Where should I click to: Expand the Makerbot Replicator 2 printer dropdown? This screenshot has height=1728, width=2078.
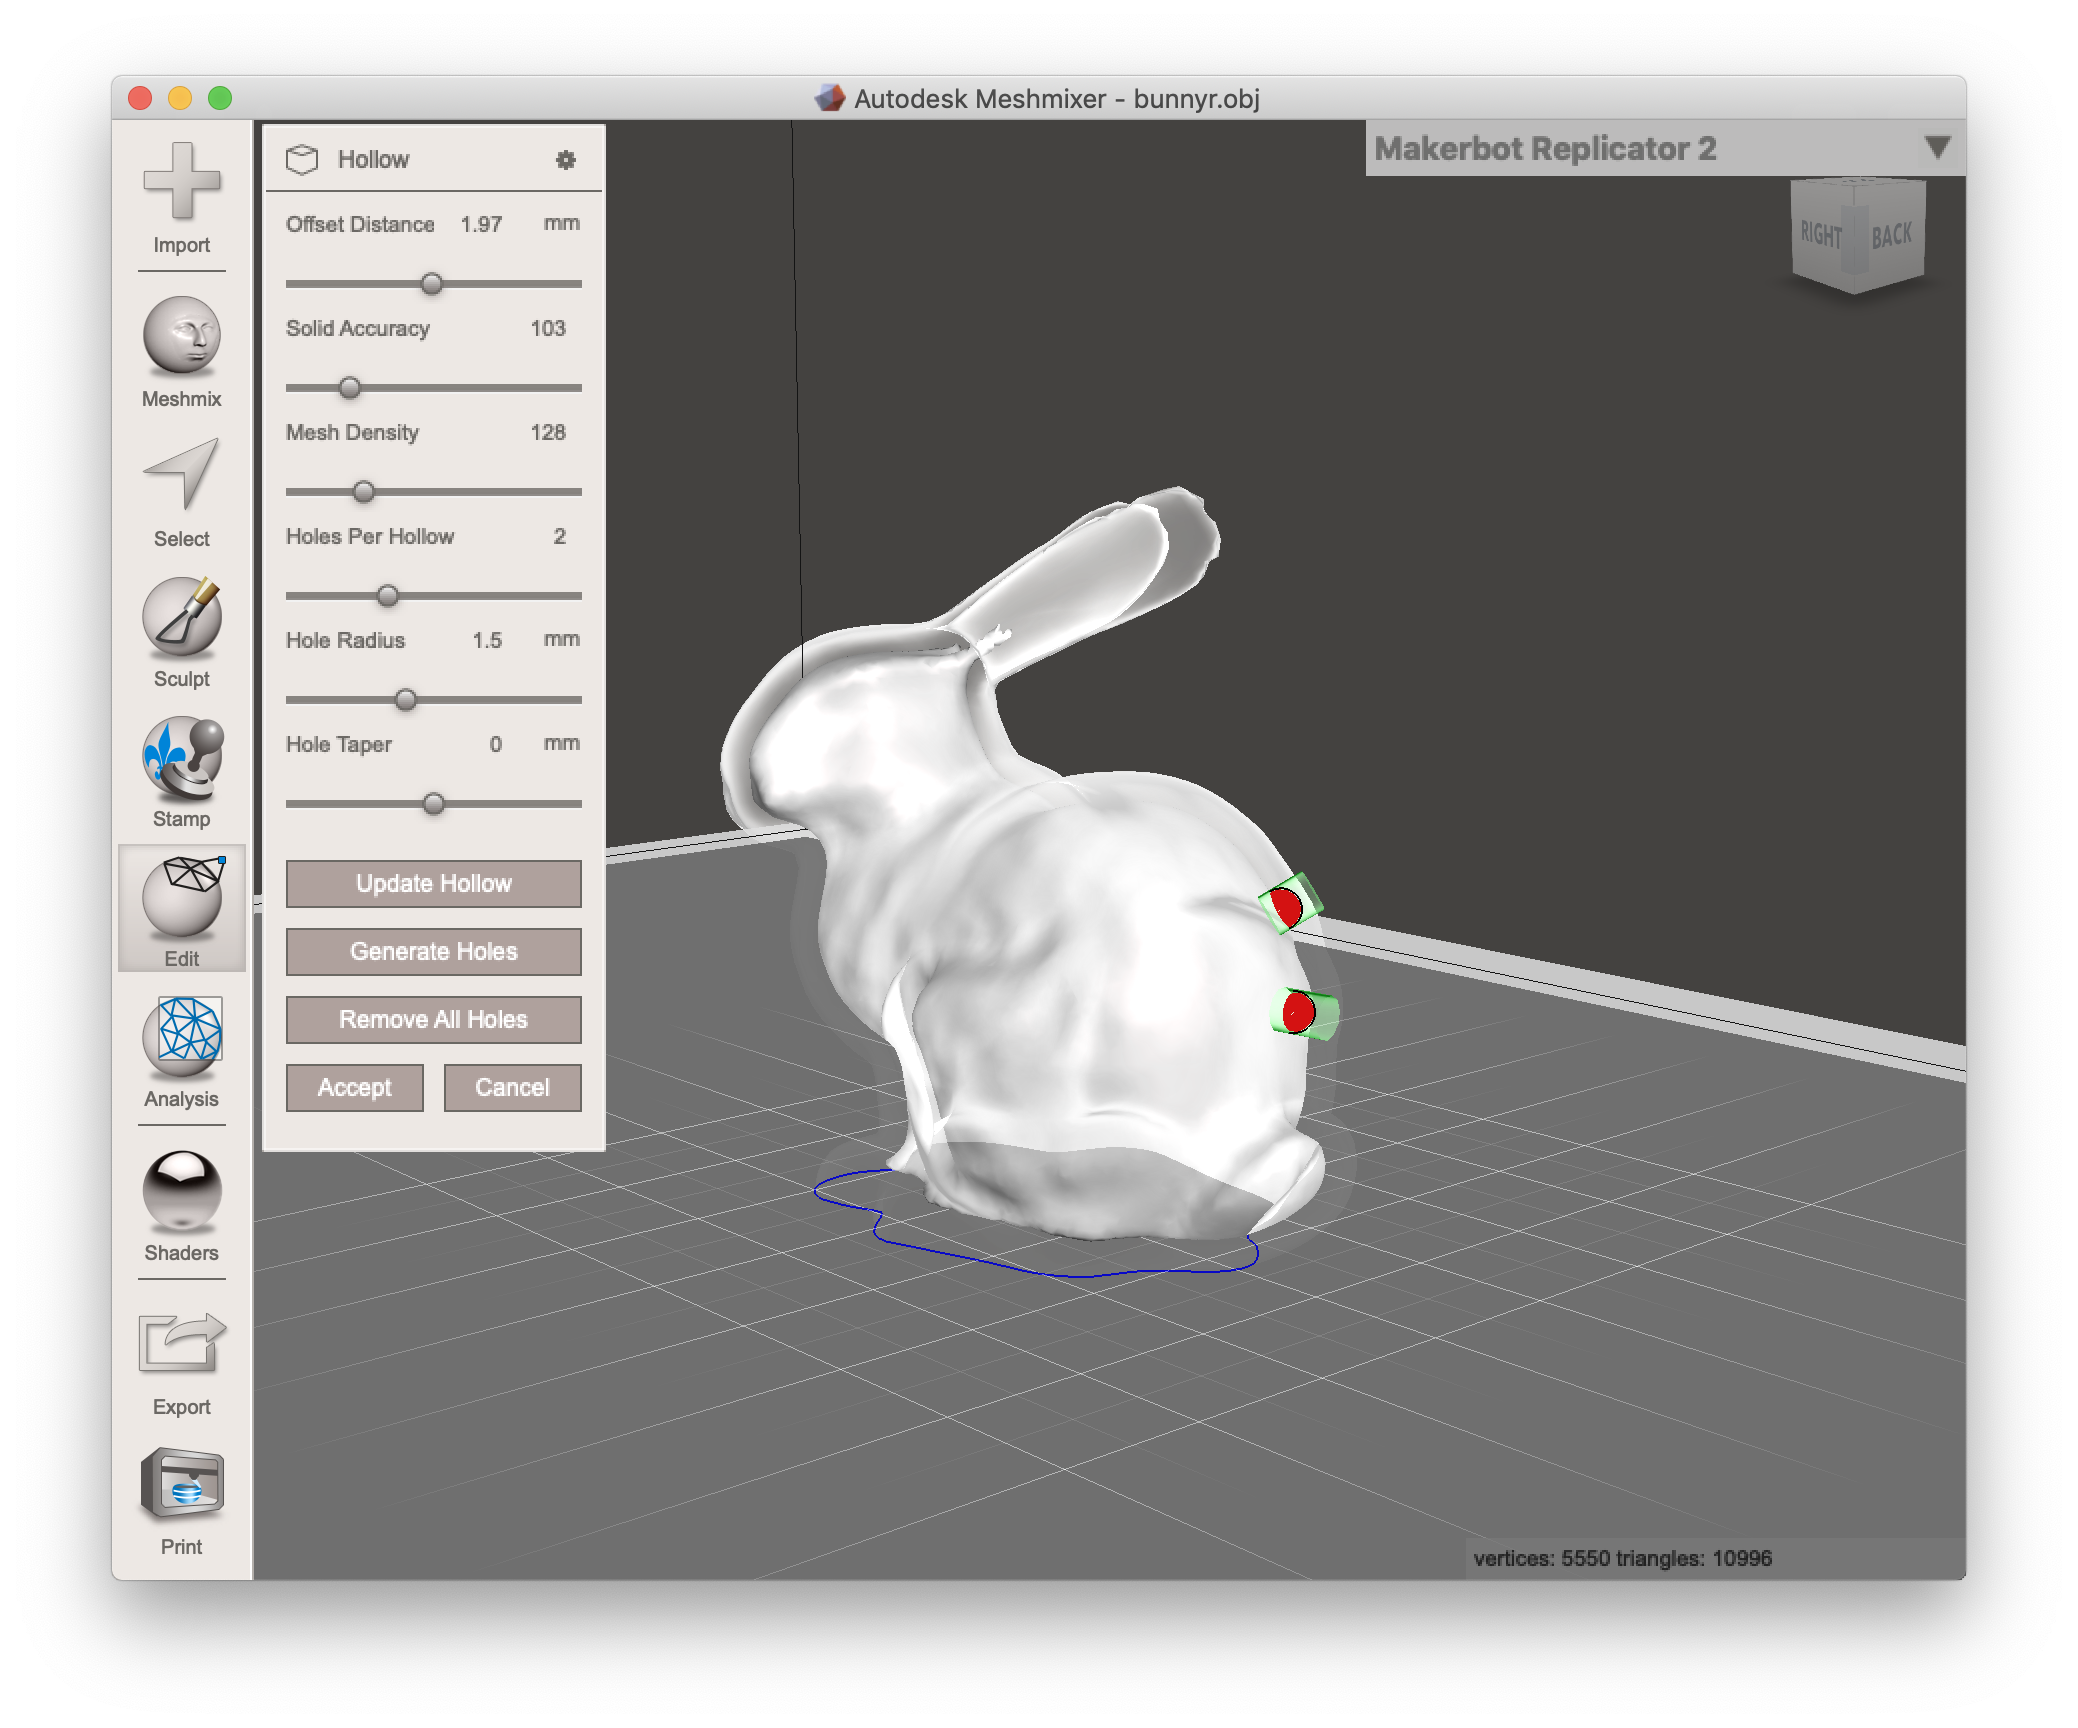coord(1937,148)
